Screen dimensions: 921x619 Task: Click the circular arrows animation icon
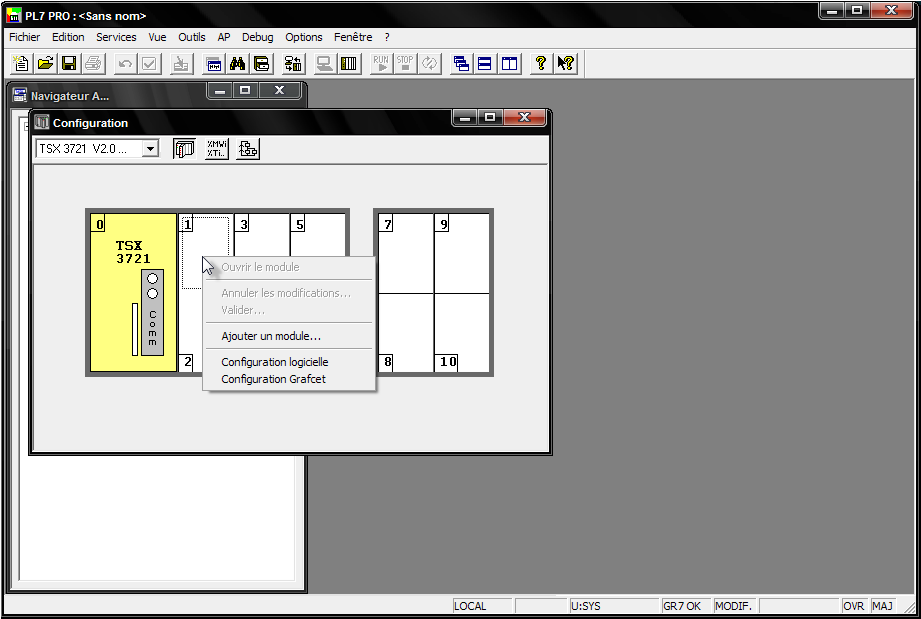coord(429,63)
